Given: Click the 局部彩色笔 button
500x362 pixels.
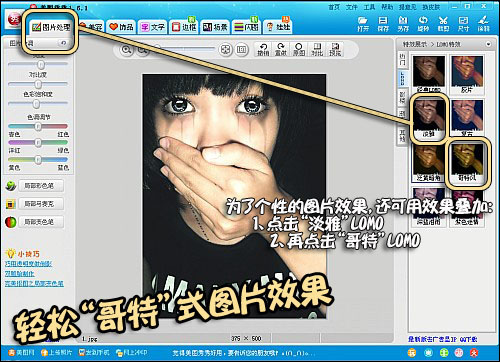Looking at the screenshot, I should point(41,186).
